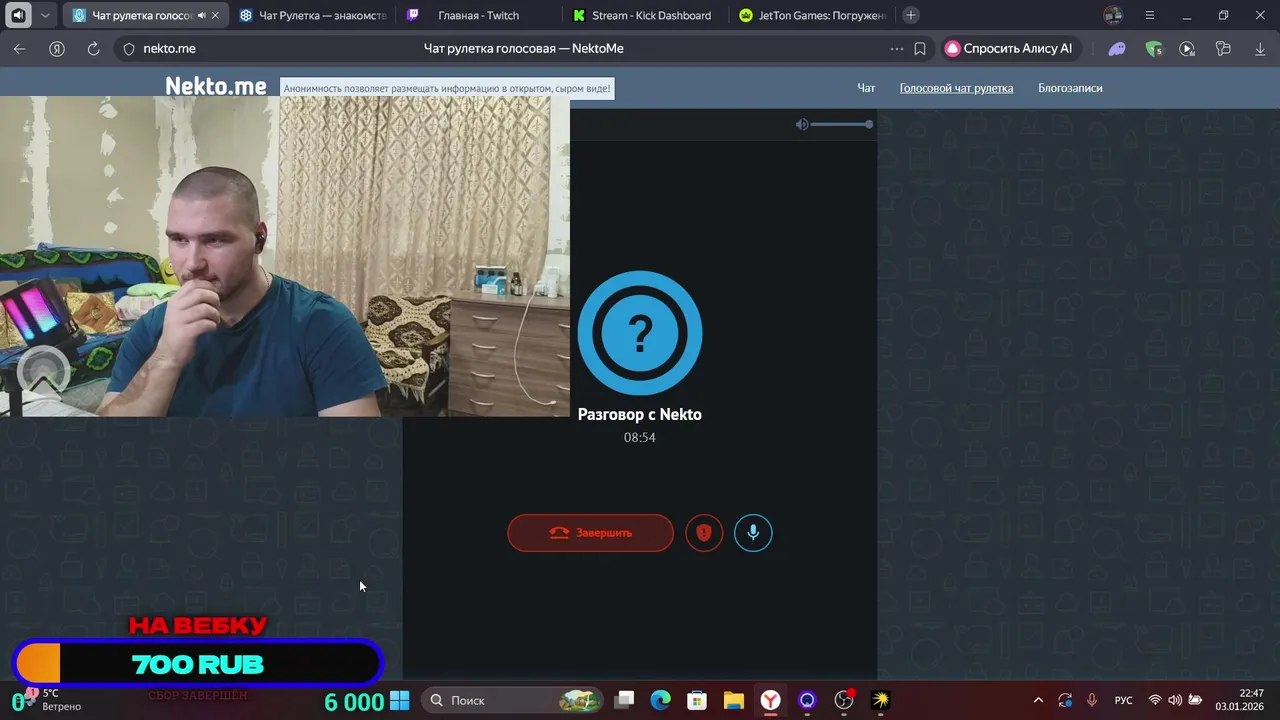Click the Nekto question-mark avatar
1280x720 pixels.
pos(640,333)
